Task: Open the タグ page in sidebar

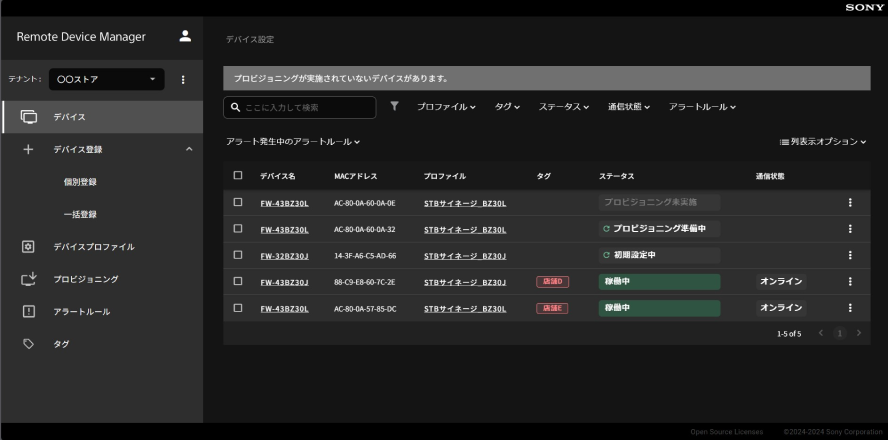Action: (59, 345)
